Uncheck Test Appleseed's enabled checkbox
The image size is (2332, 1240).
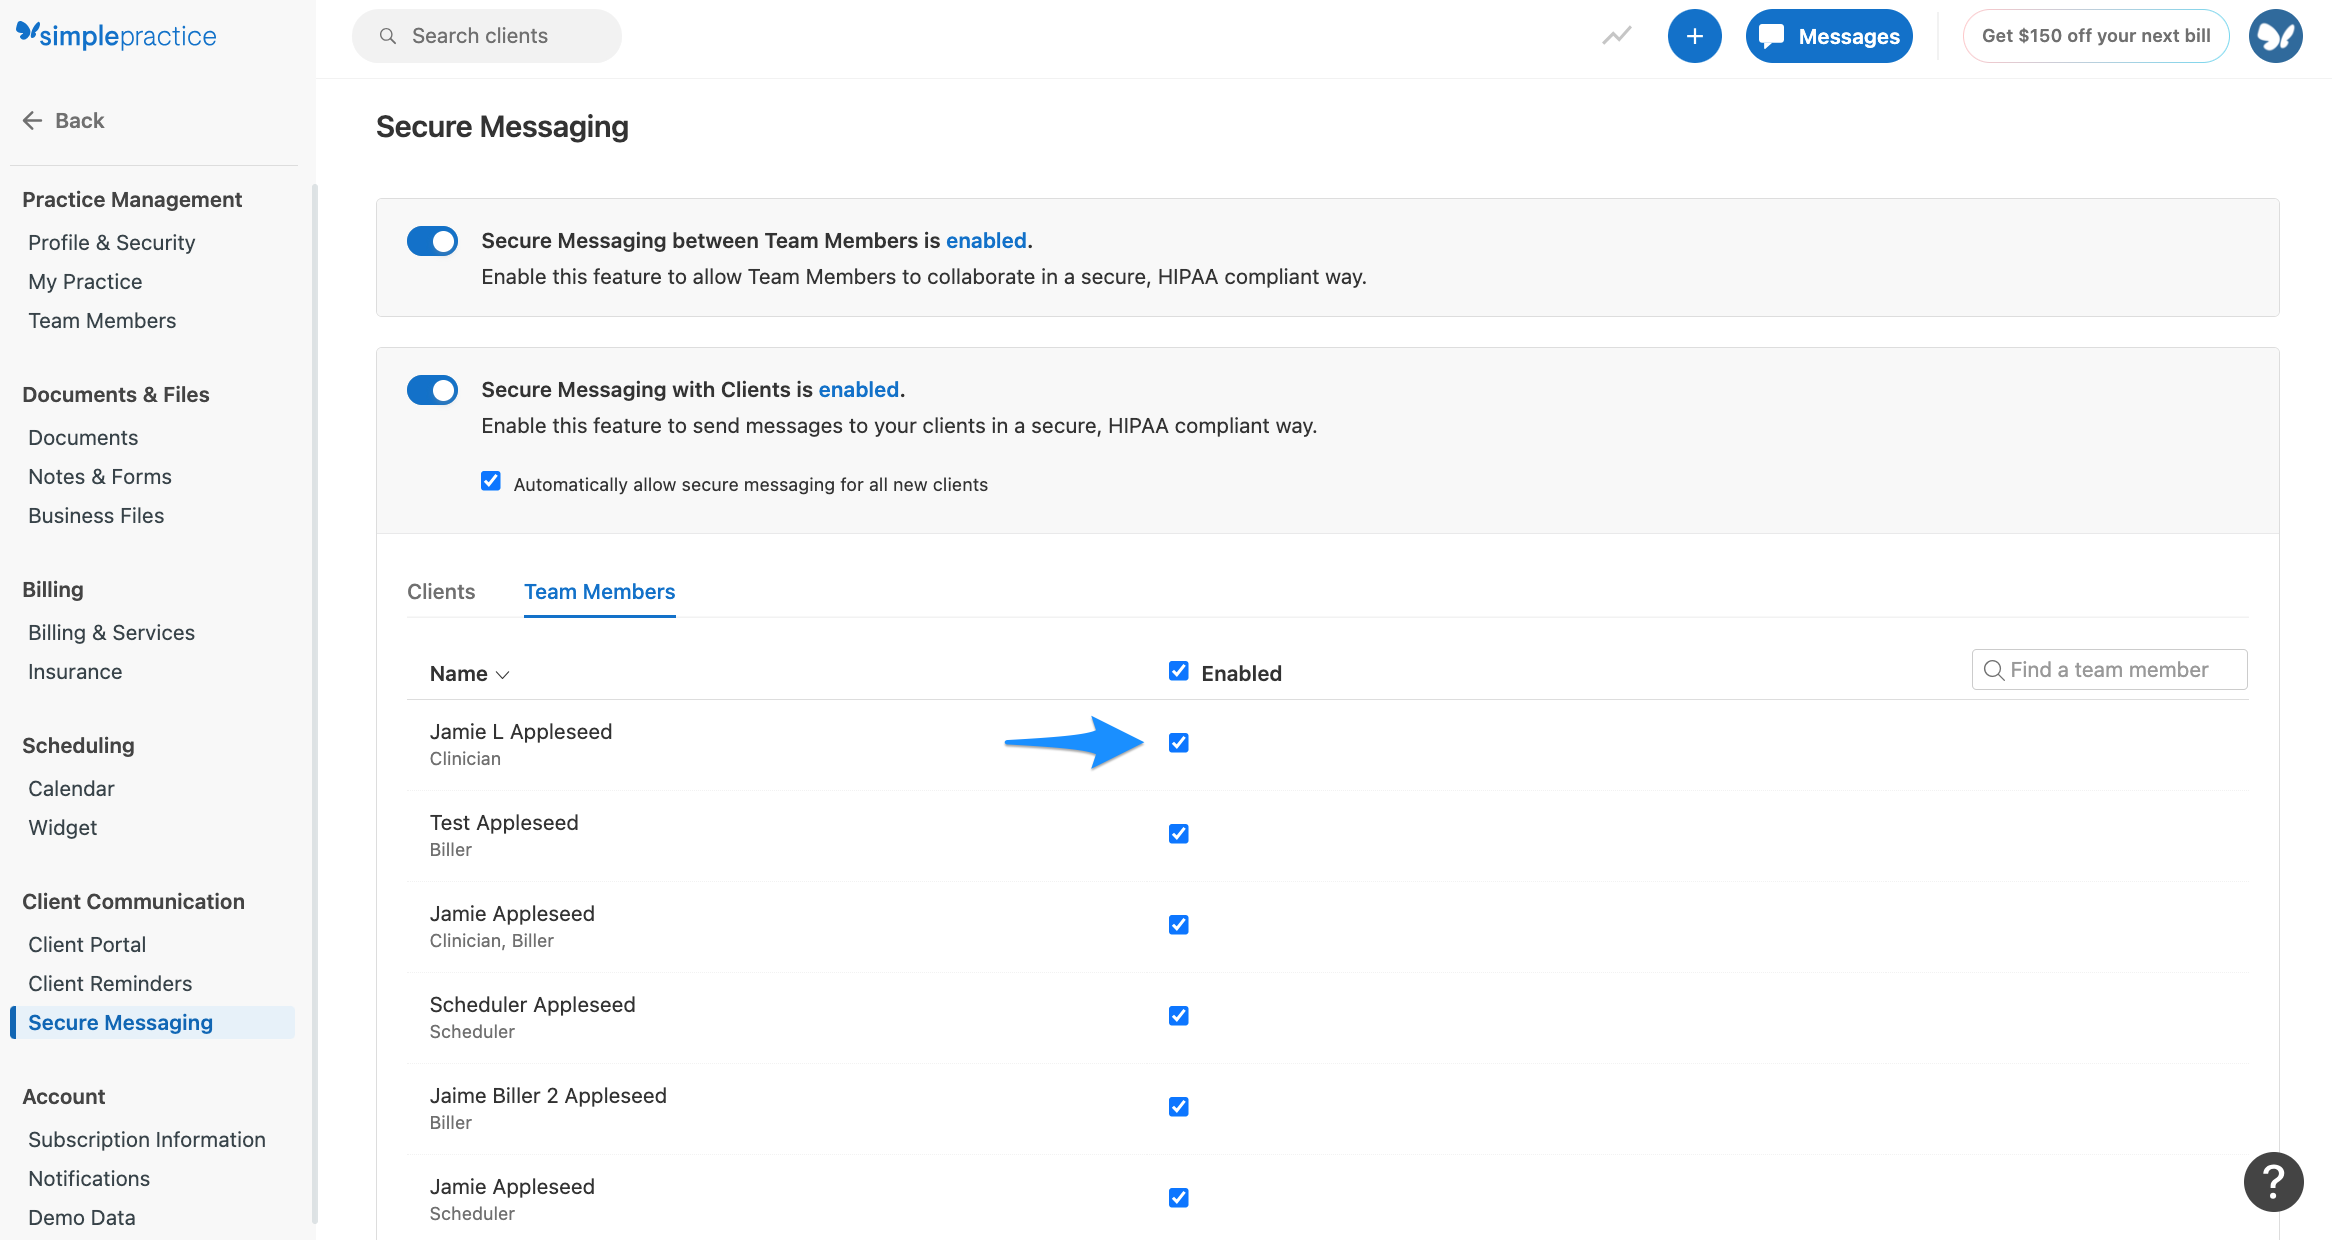point(1178,833)
